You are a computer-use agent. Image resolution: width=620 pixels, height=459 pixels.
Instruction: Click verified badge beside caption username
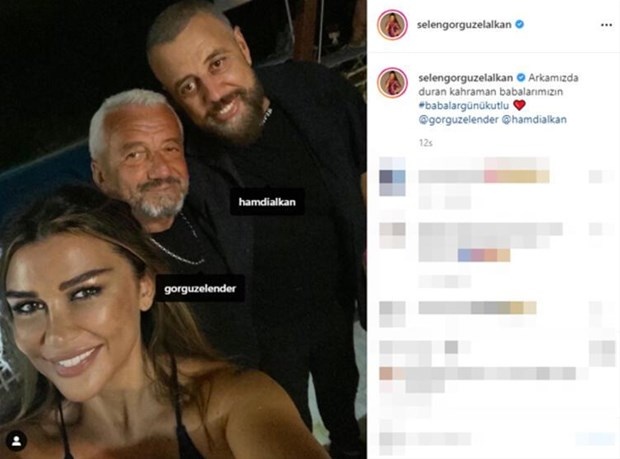click(x=521, y=77)
